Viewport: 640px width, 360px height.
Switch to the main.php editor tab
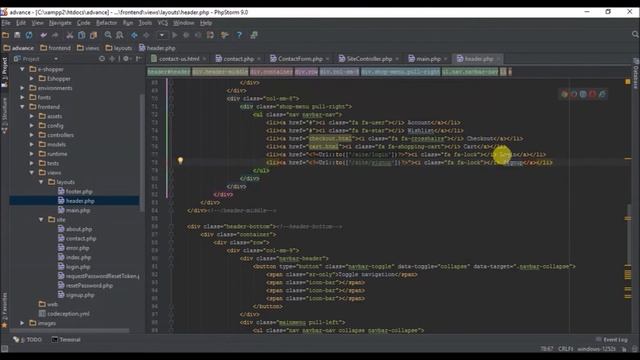[428, 59]
